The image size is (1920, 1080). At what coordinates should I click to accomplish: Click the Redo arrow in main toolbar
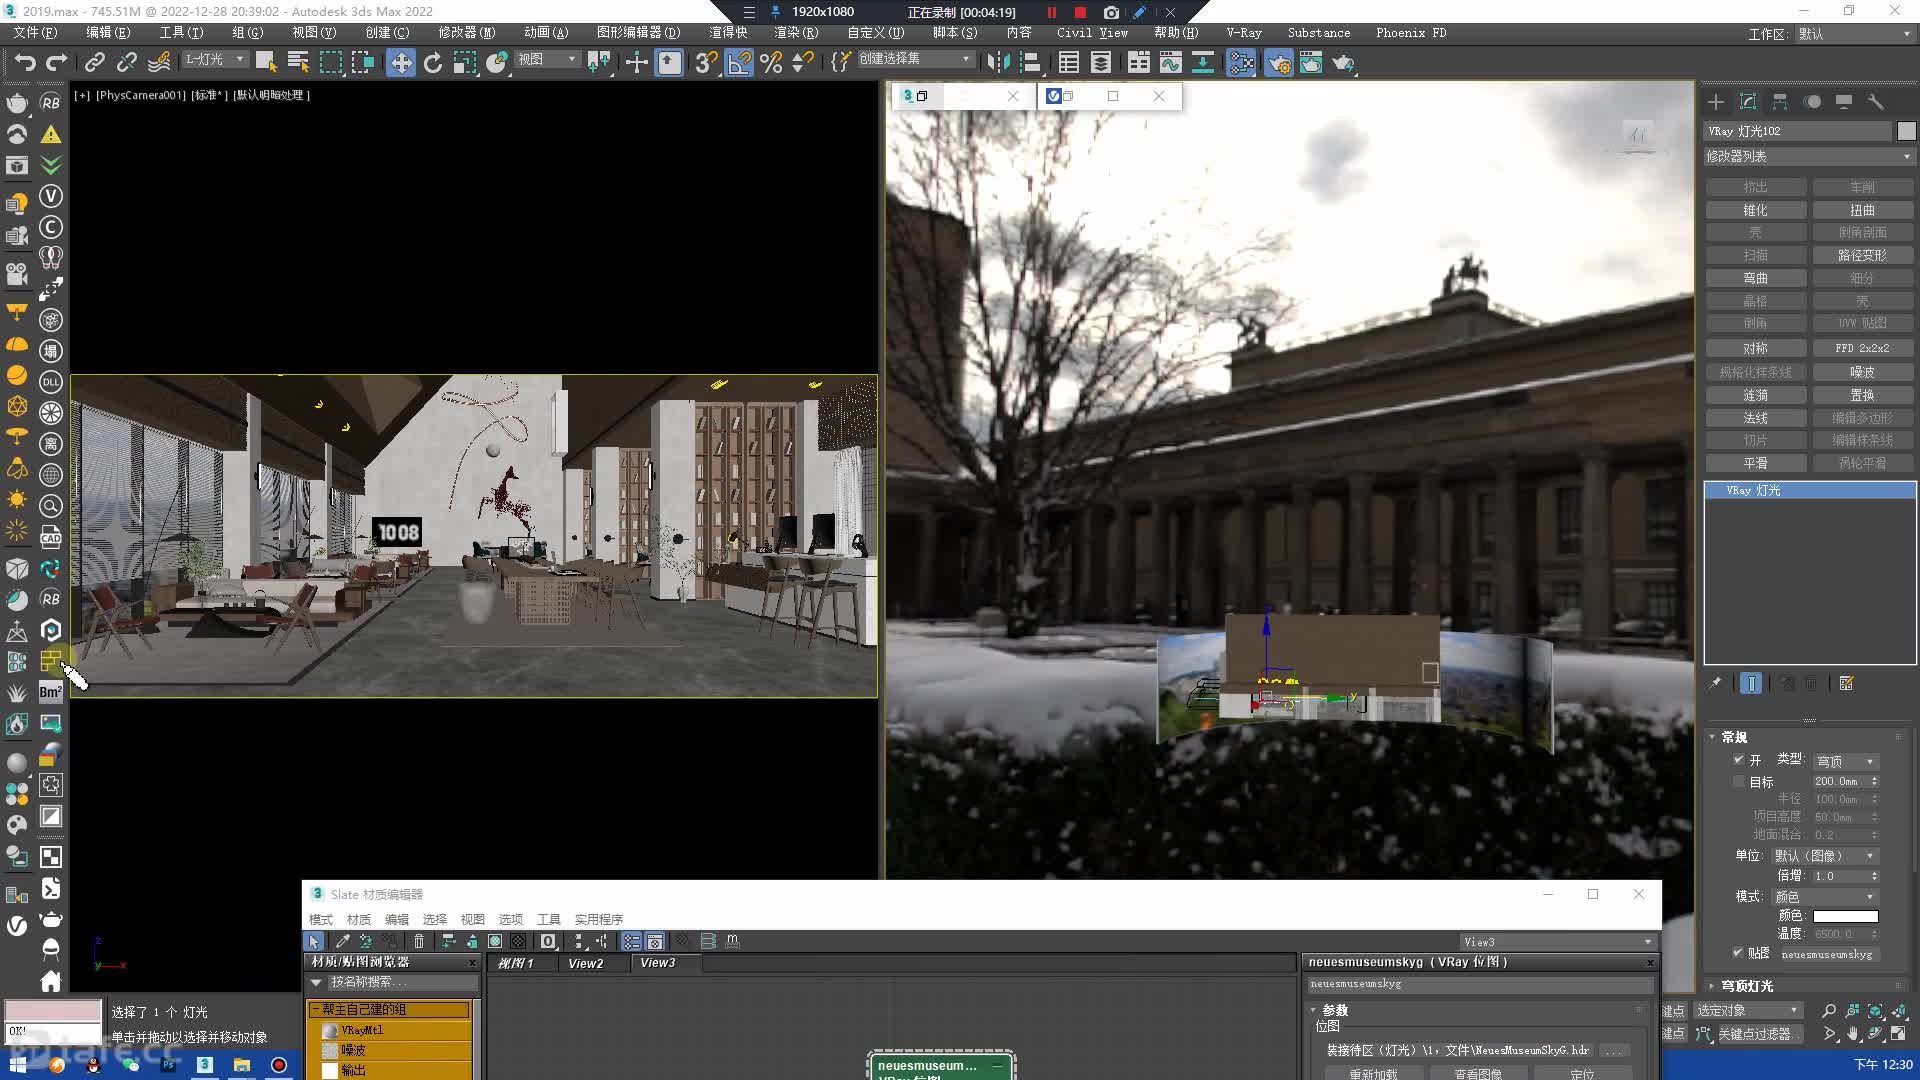57,63
